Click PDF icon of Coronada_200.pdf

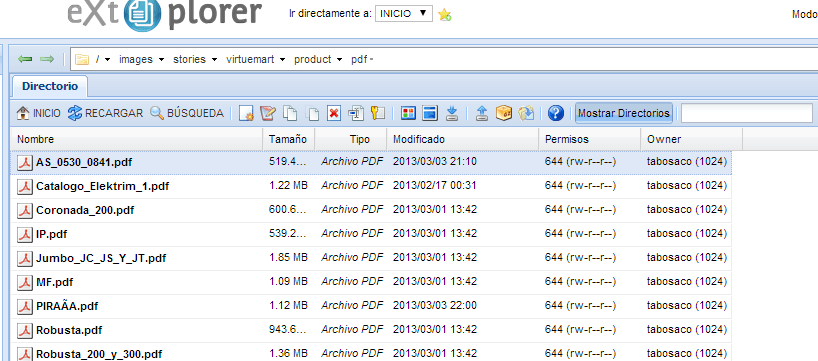pos(25,211)
